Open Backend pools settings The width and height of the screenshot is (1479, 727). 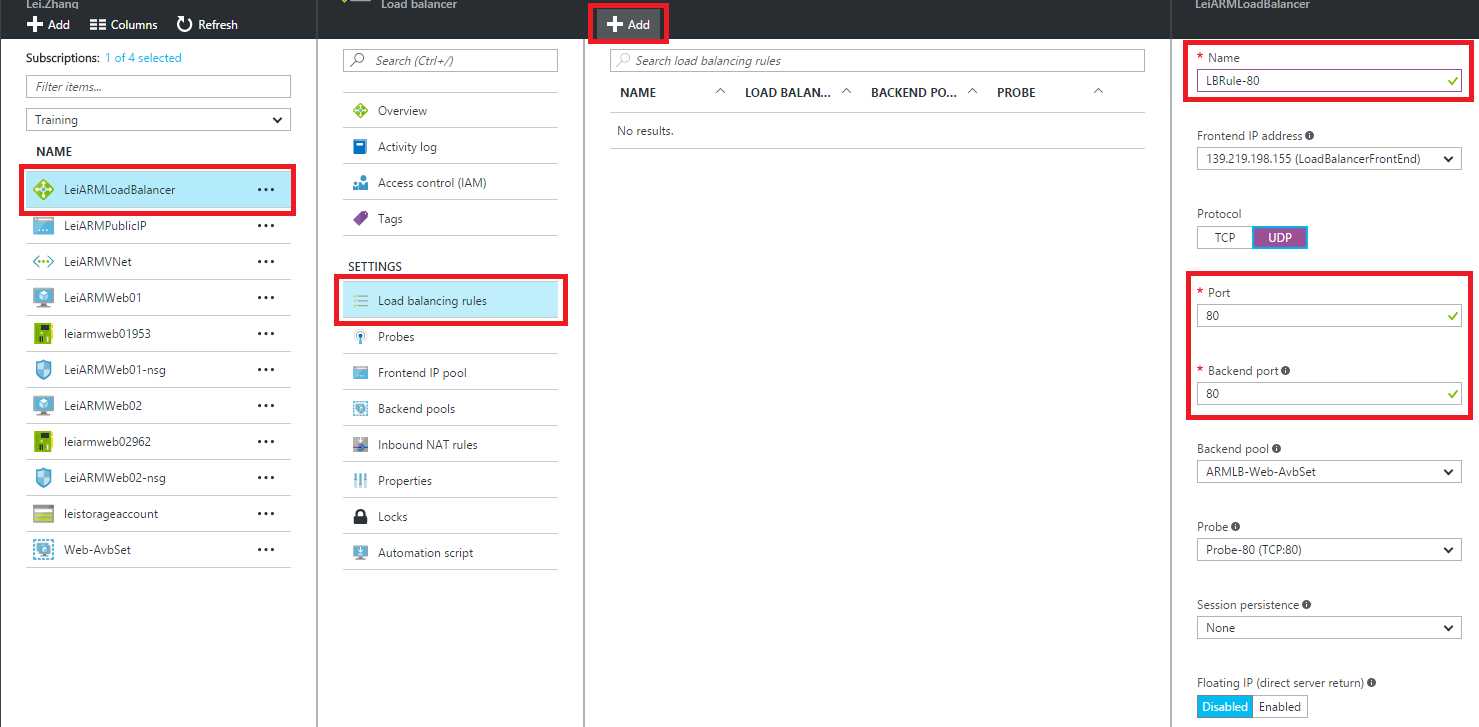click(x=450, y=409)
